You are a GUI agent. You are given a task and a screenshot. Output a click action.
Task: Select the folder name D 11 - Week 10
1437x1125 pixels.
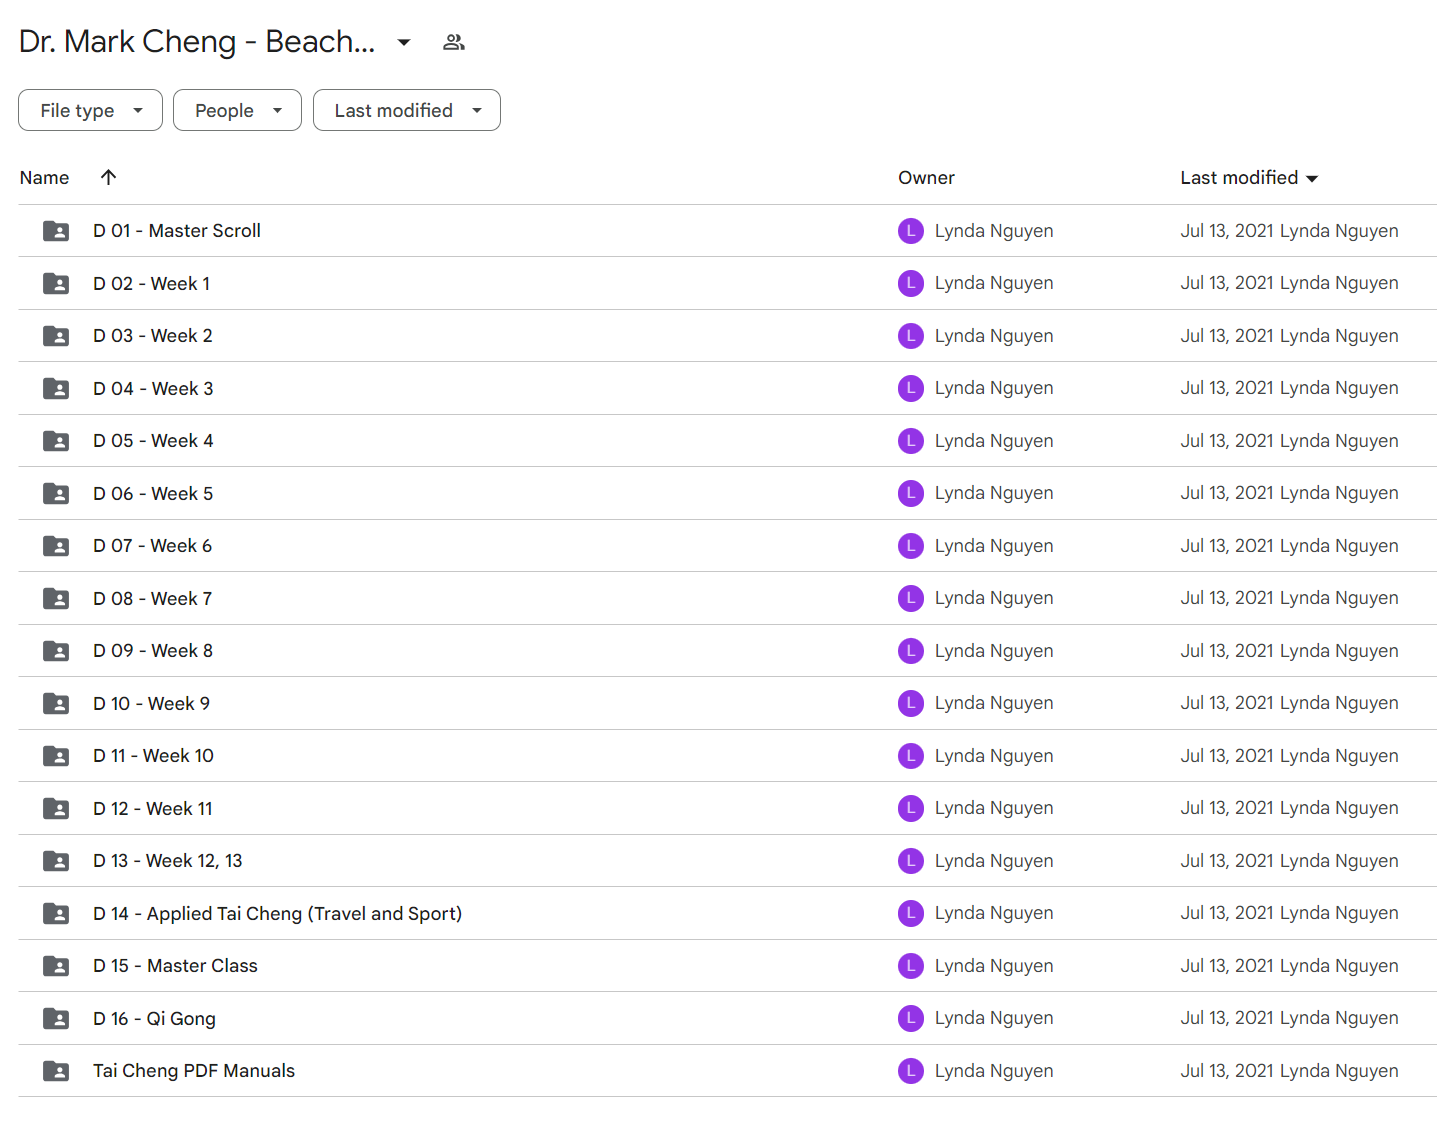[x=154, y=756]
